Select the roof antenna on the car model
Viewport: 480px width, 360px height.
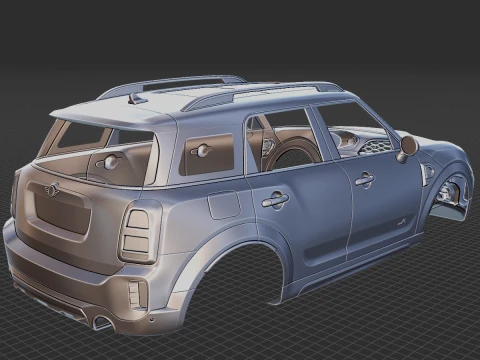pyautogui.click(x=137, y=99)
